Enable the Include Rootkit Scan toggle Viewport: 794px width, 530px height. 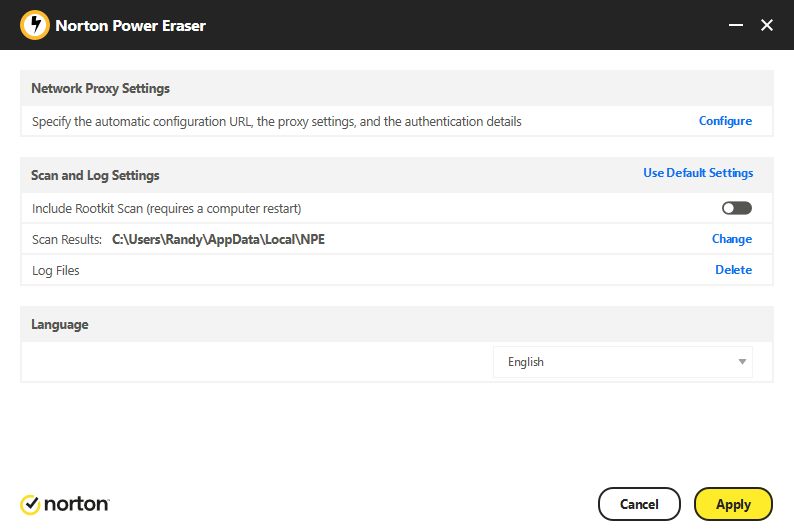coord(737,208)
